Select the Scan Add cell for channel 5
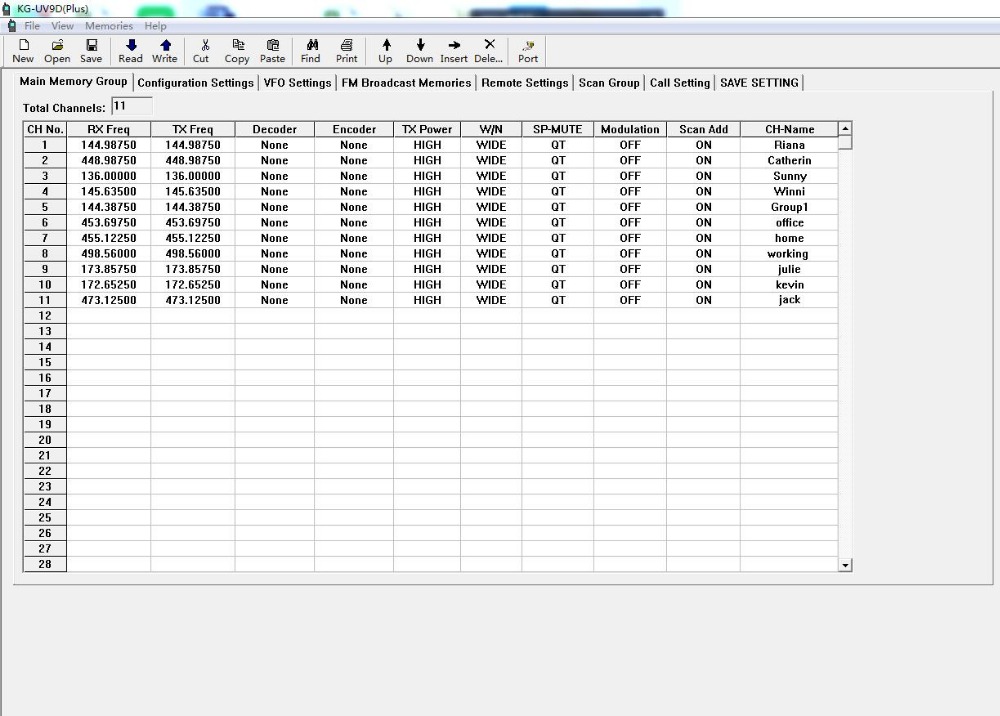Screen dimensions: 1000x716 coord(703,207)
